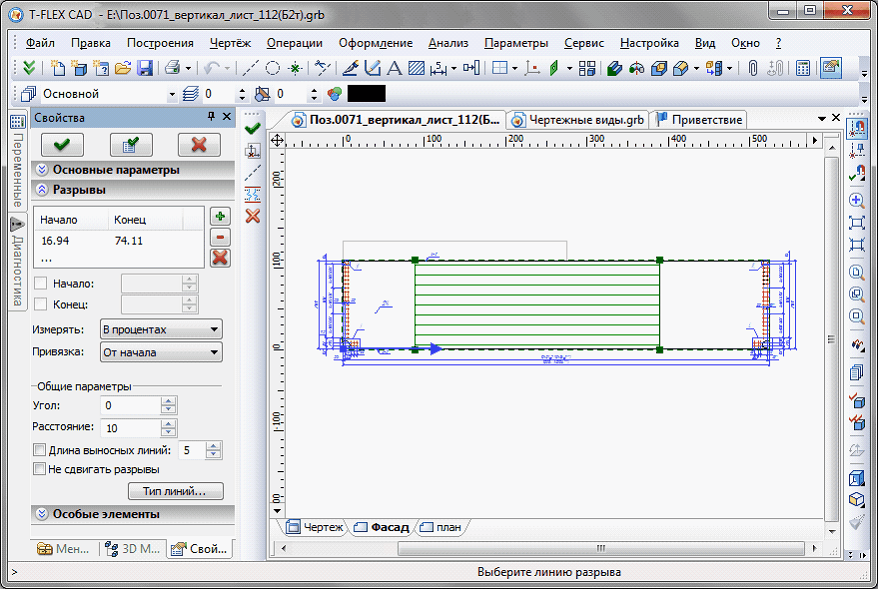Screen dimensions: 879x590
Task: Open the 3D М... panel tab
Action: coord(133,549)
